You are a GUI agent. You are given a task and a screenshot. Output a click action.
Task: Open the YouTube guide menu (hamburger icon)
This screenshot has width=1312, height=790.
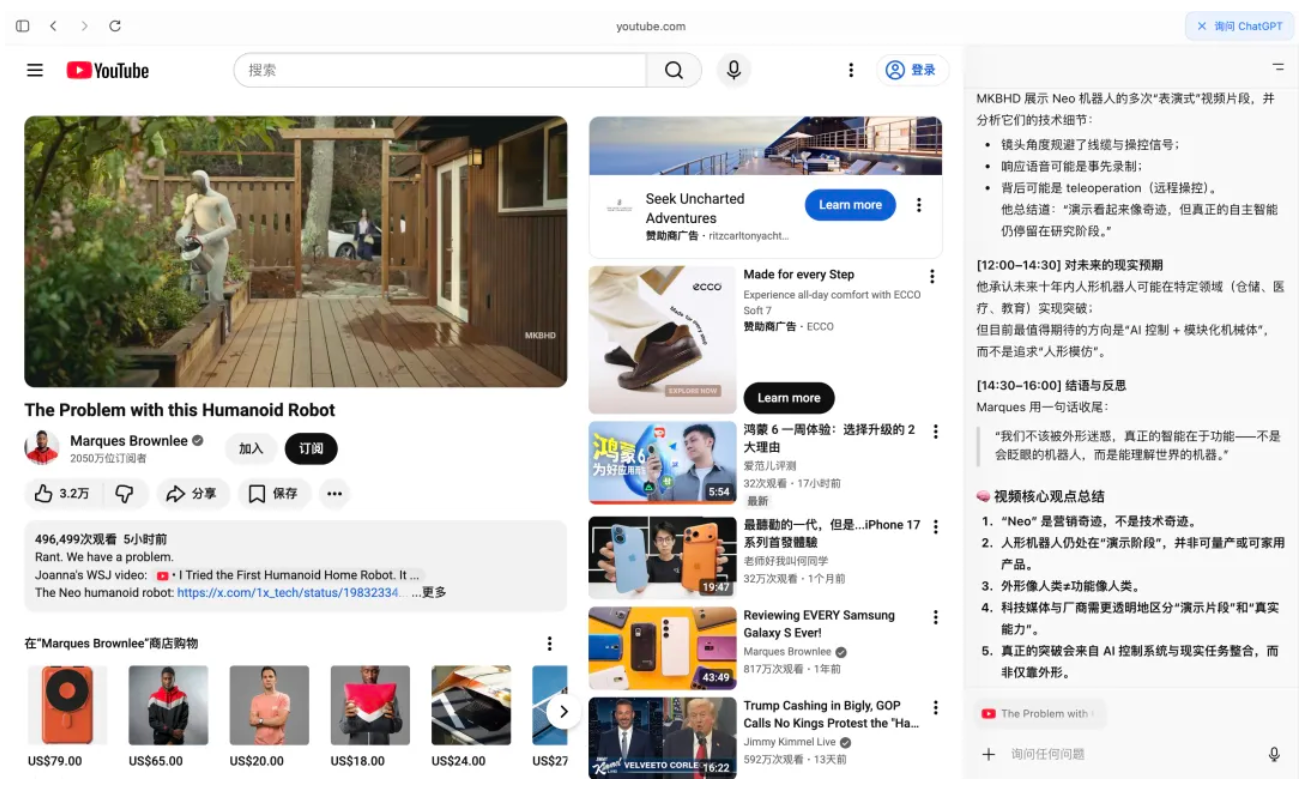34,70
